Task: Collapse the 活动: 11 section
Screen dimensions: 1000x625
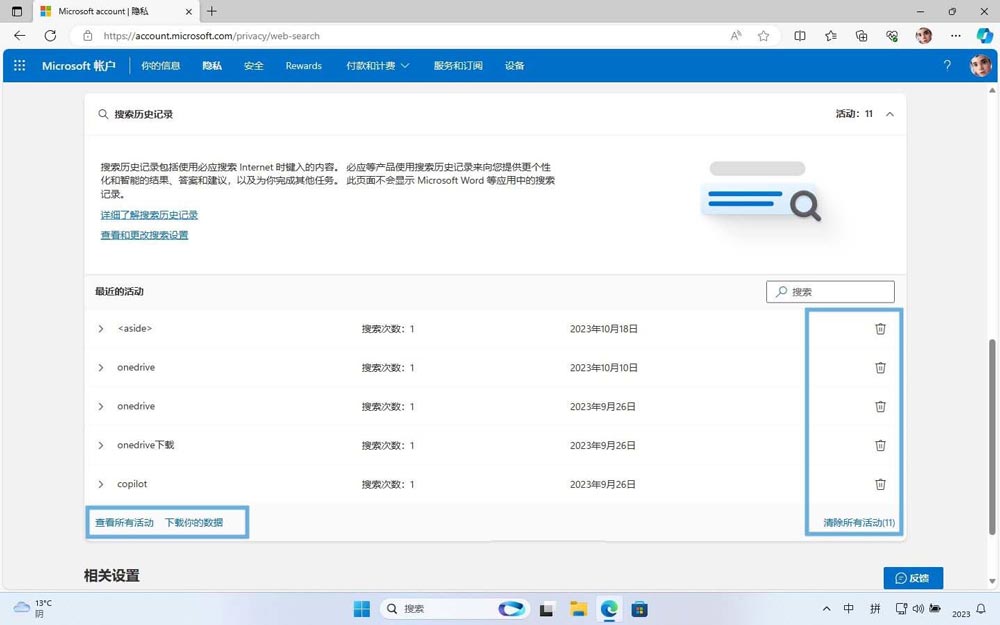Action: tap(888, 114)
